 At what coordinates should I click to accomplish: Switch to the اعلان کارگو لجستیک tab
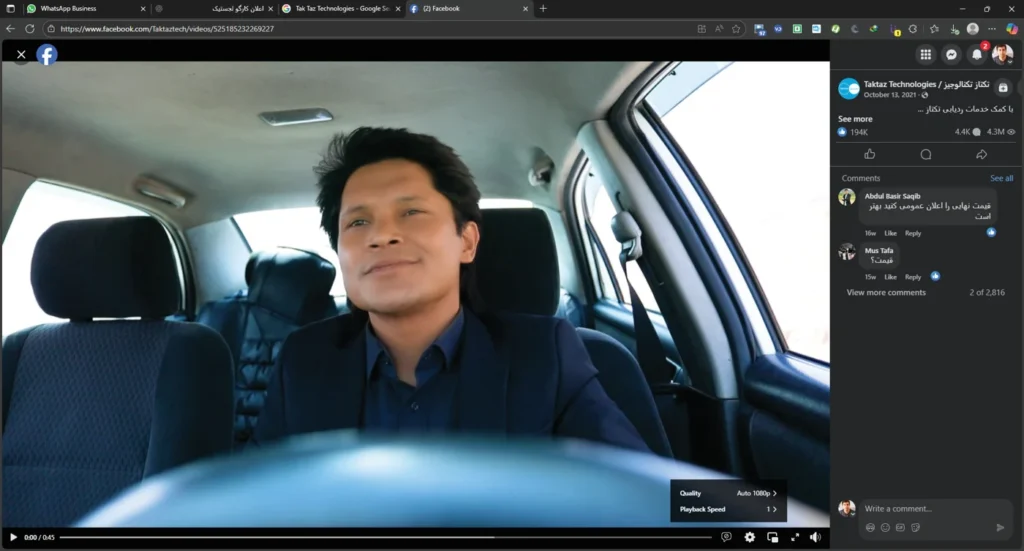coord(212,8)
